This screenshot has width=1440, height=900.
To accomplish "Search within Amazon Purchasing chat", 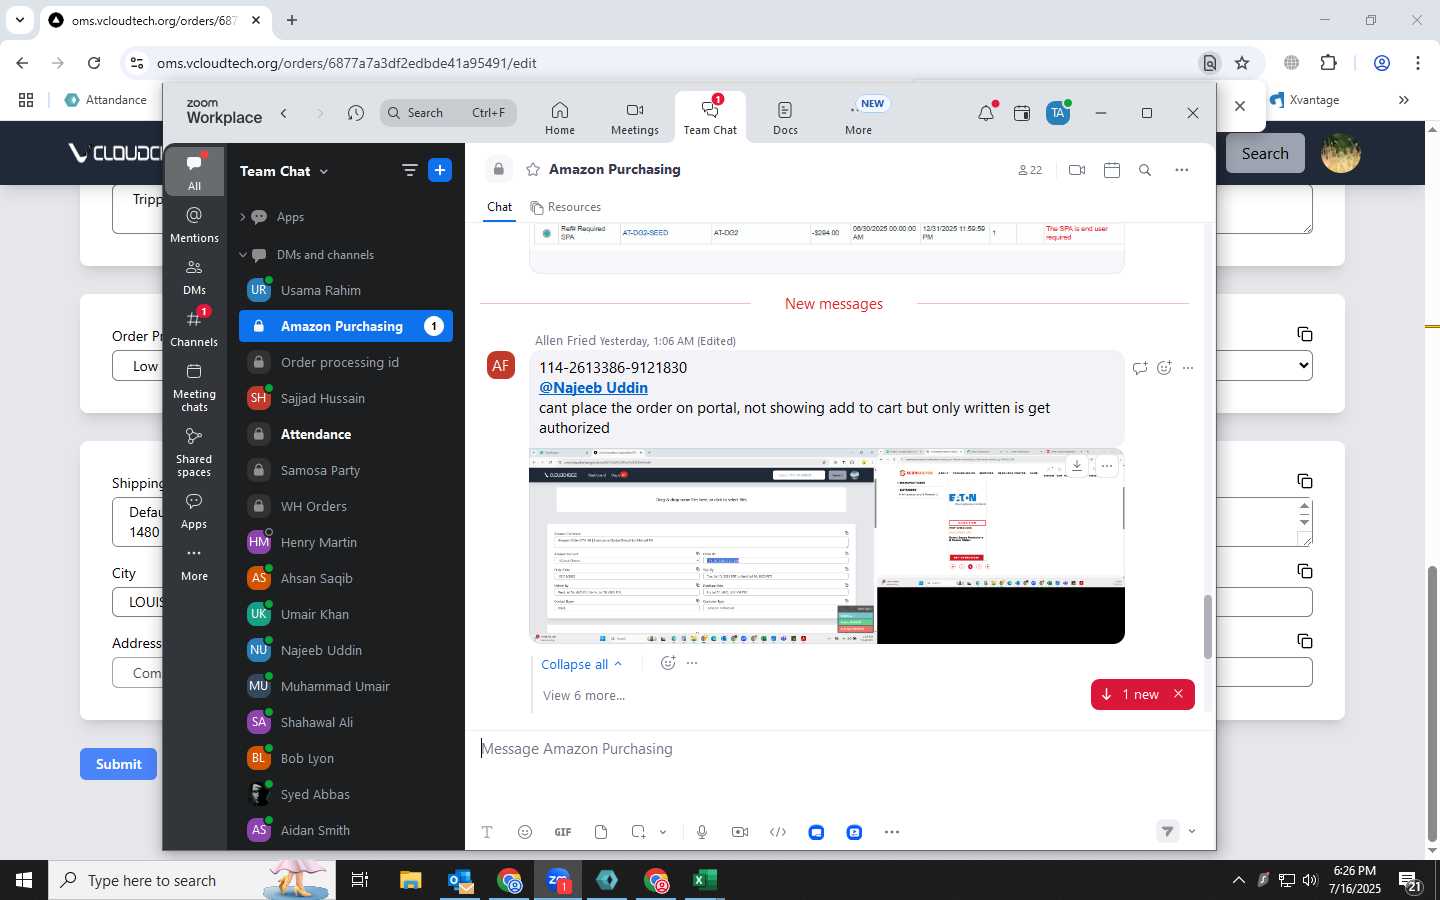I will (x=1145, y=170).
